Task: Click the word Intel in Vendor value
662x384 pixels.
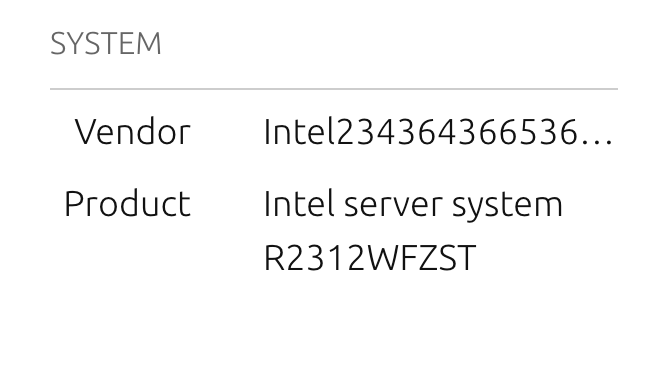Action: 300,132
